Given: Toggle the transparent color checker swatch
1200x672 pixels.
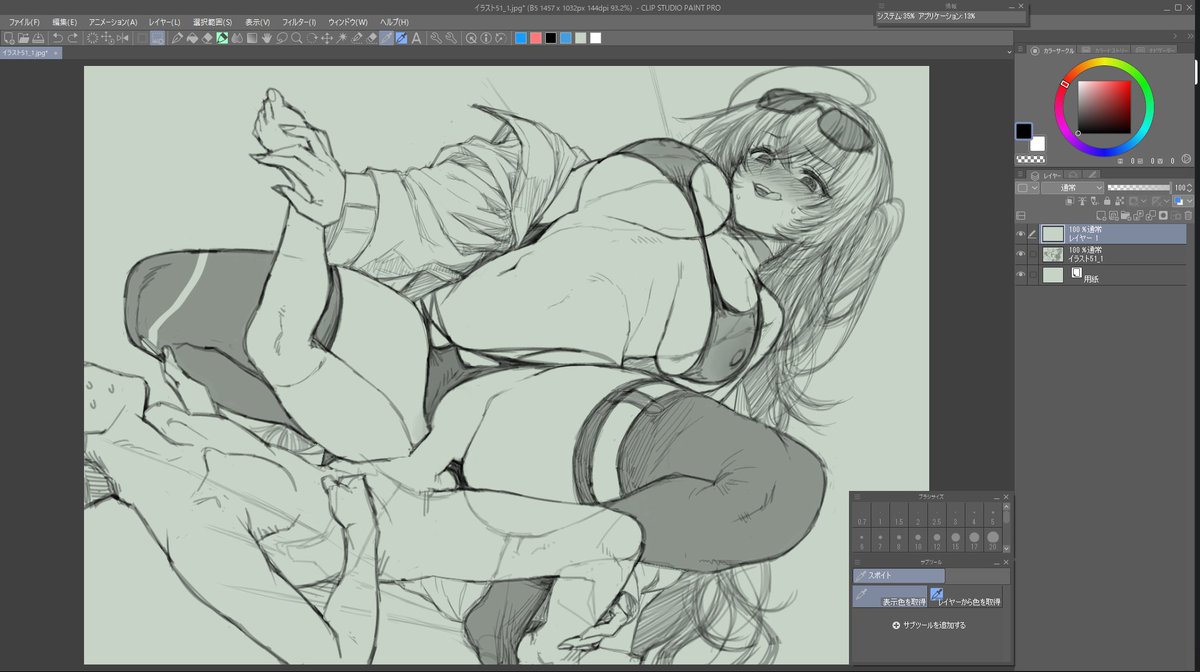Looking at the screenshot, I should pos(1030,158).
